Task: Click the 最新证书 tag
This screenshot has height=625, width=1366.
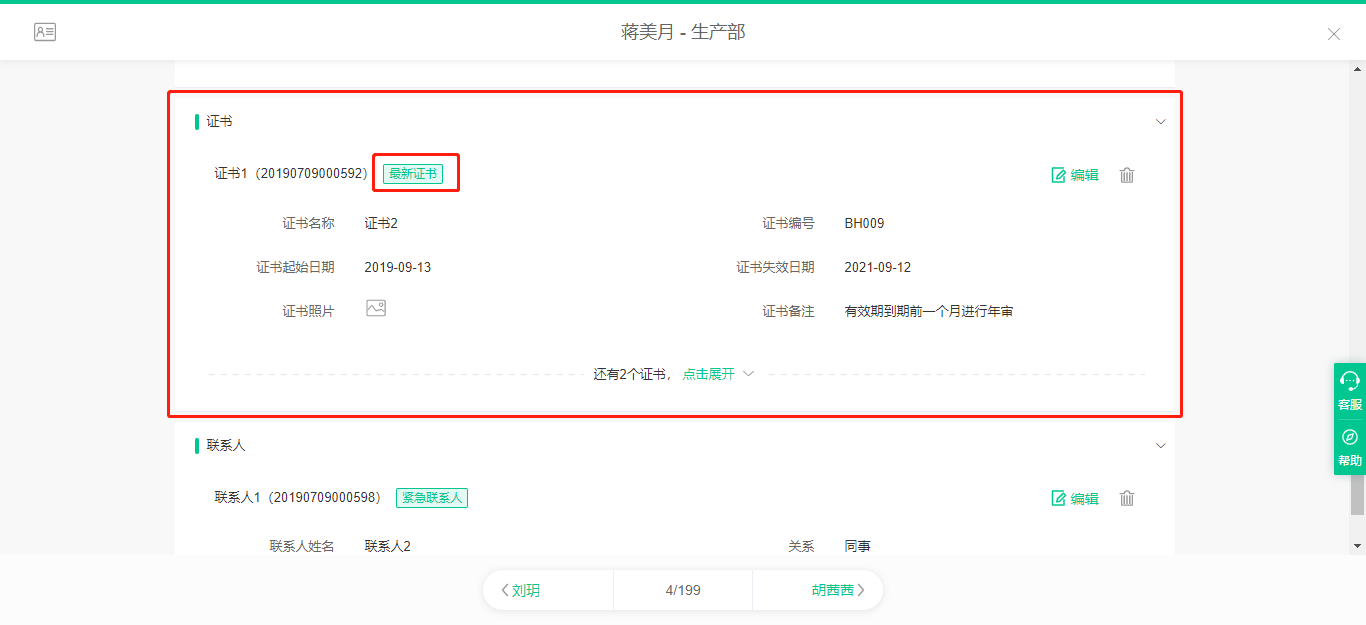Action: 413,174
